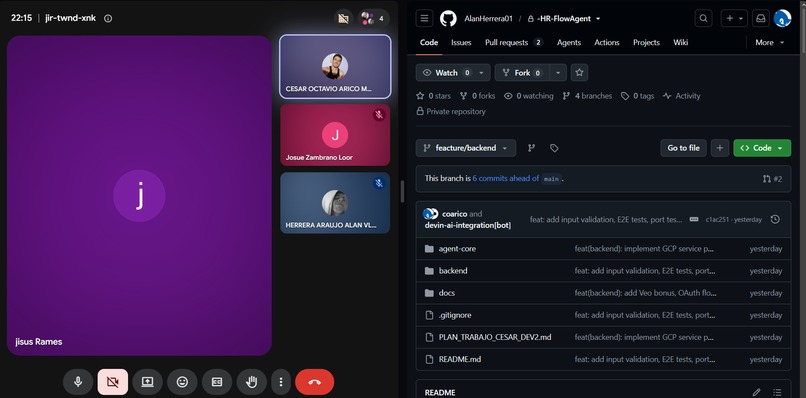Open Projects tab

click(x=646, y=43)
